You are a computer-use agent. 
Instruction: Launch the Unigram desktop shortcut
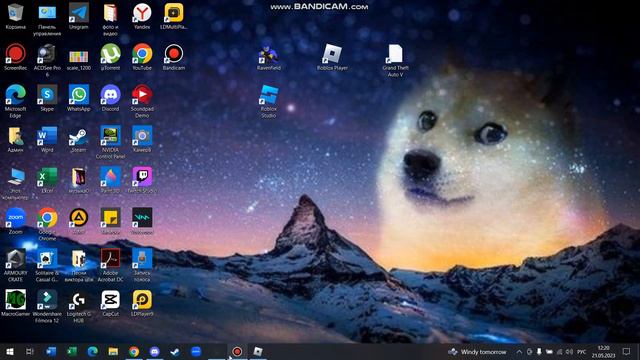[78, 17]
